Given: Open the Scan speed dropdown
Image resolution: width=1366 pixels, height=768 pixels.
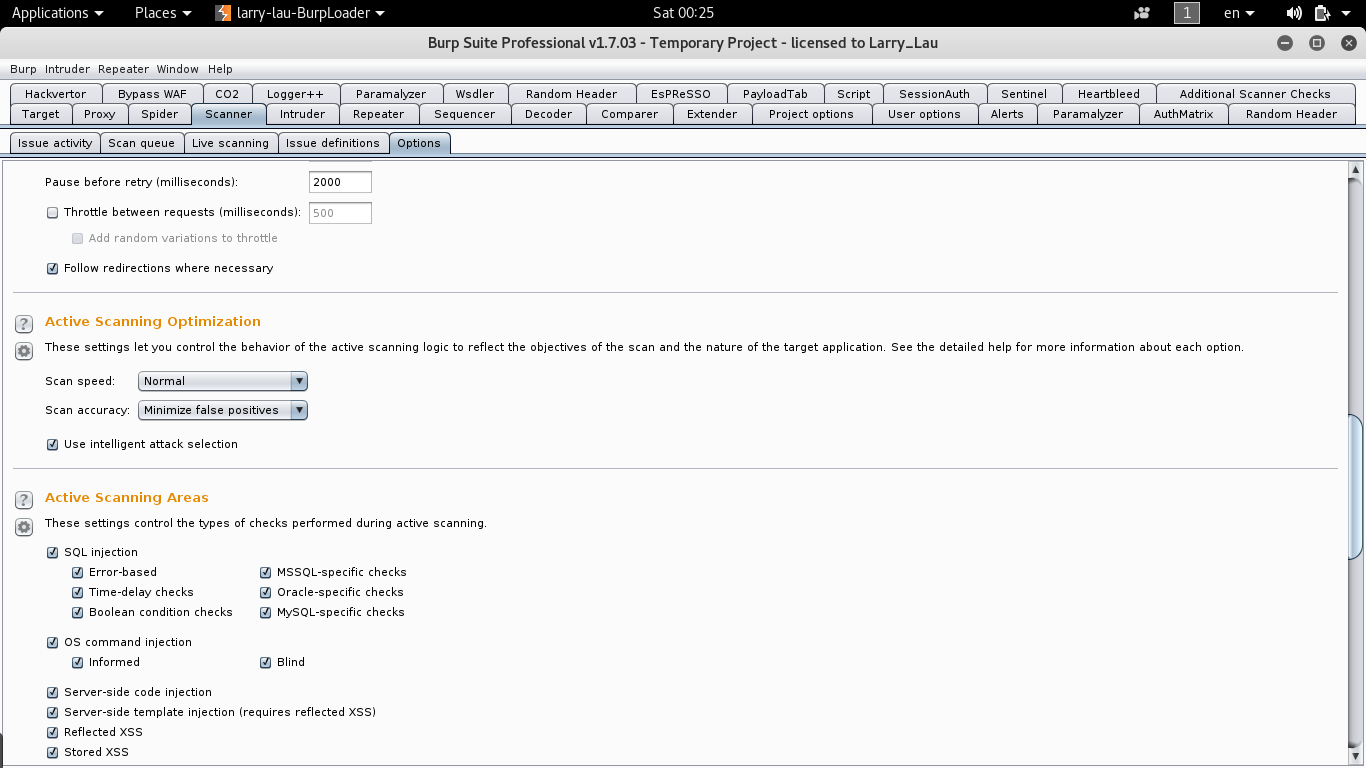Looking at the screenshot, I should coord(222,381).
